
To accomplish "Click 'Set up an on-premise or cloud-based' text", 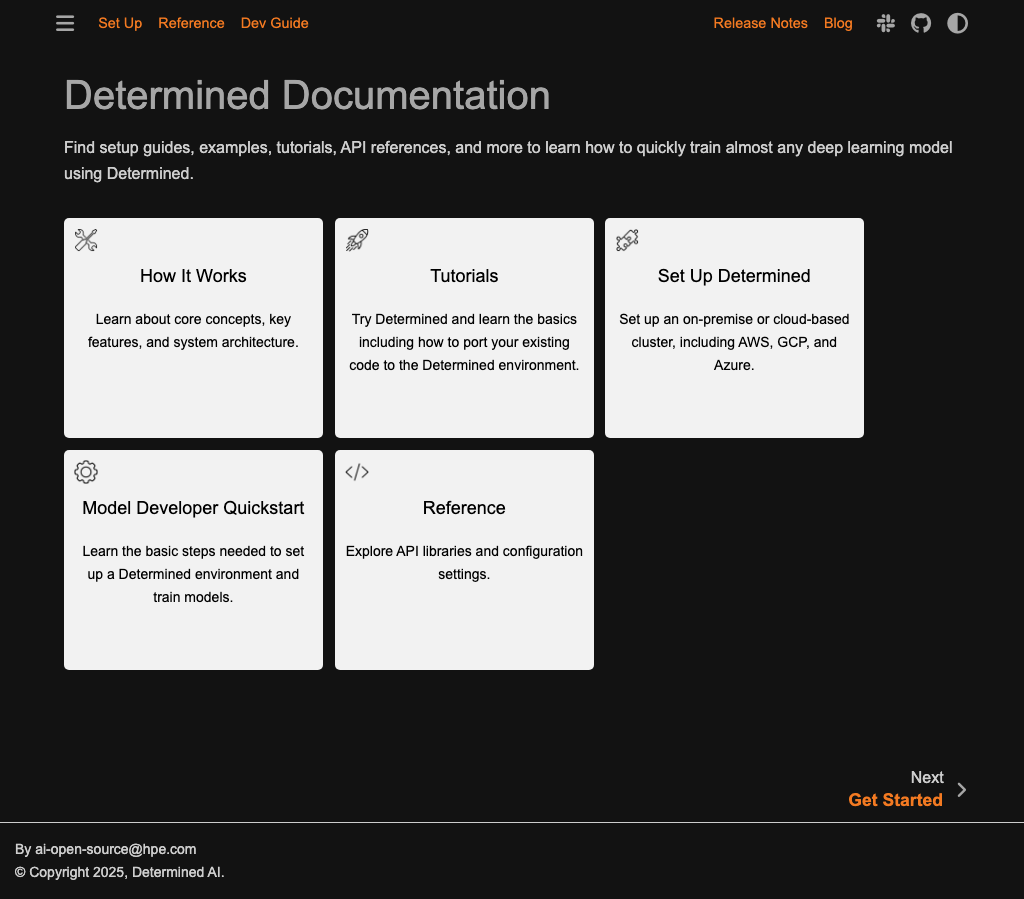I will pos(734,342).
